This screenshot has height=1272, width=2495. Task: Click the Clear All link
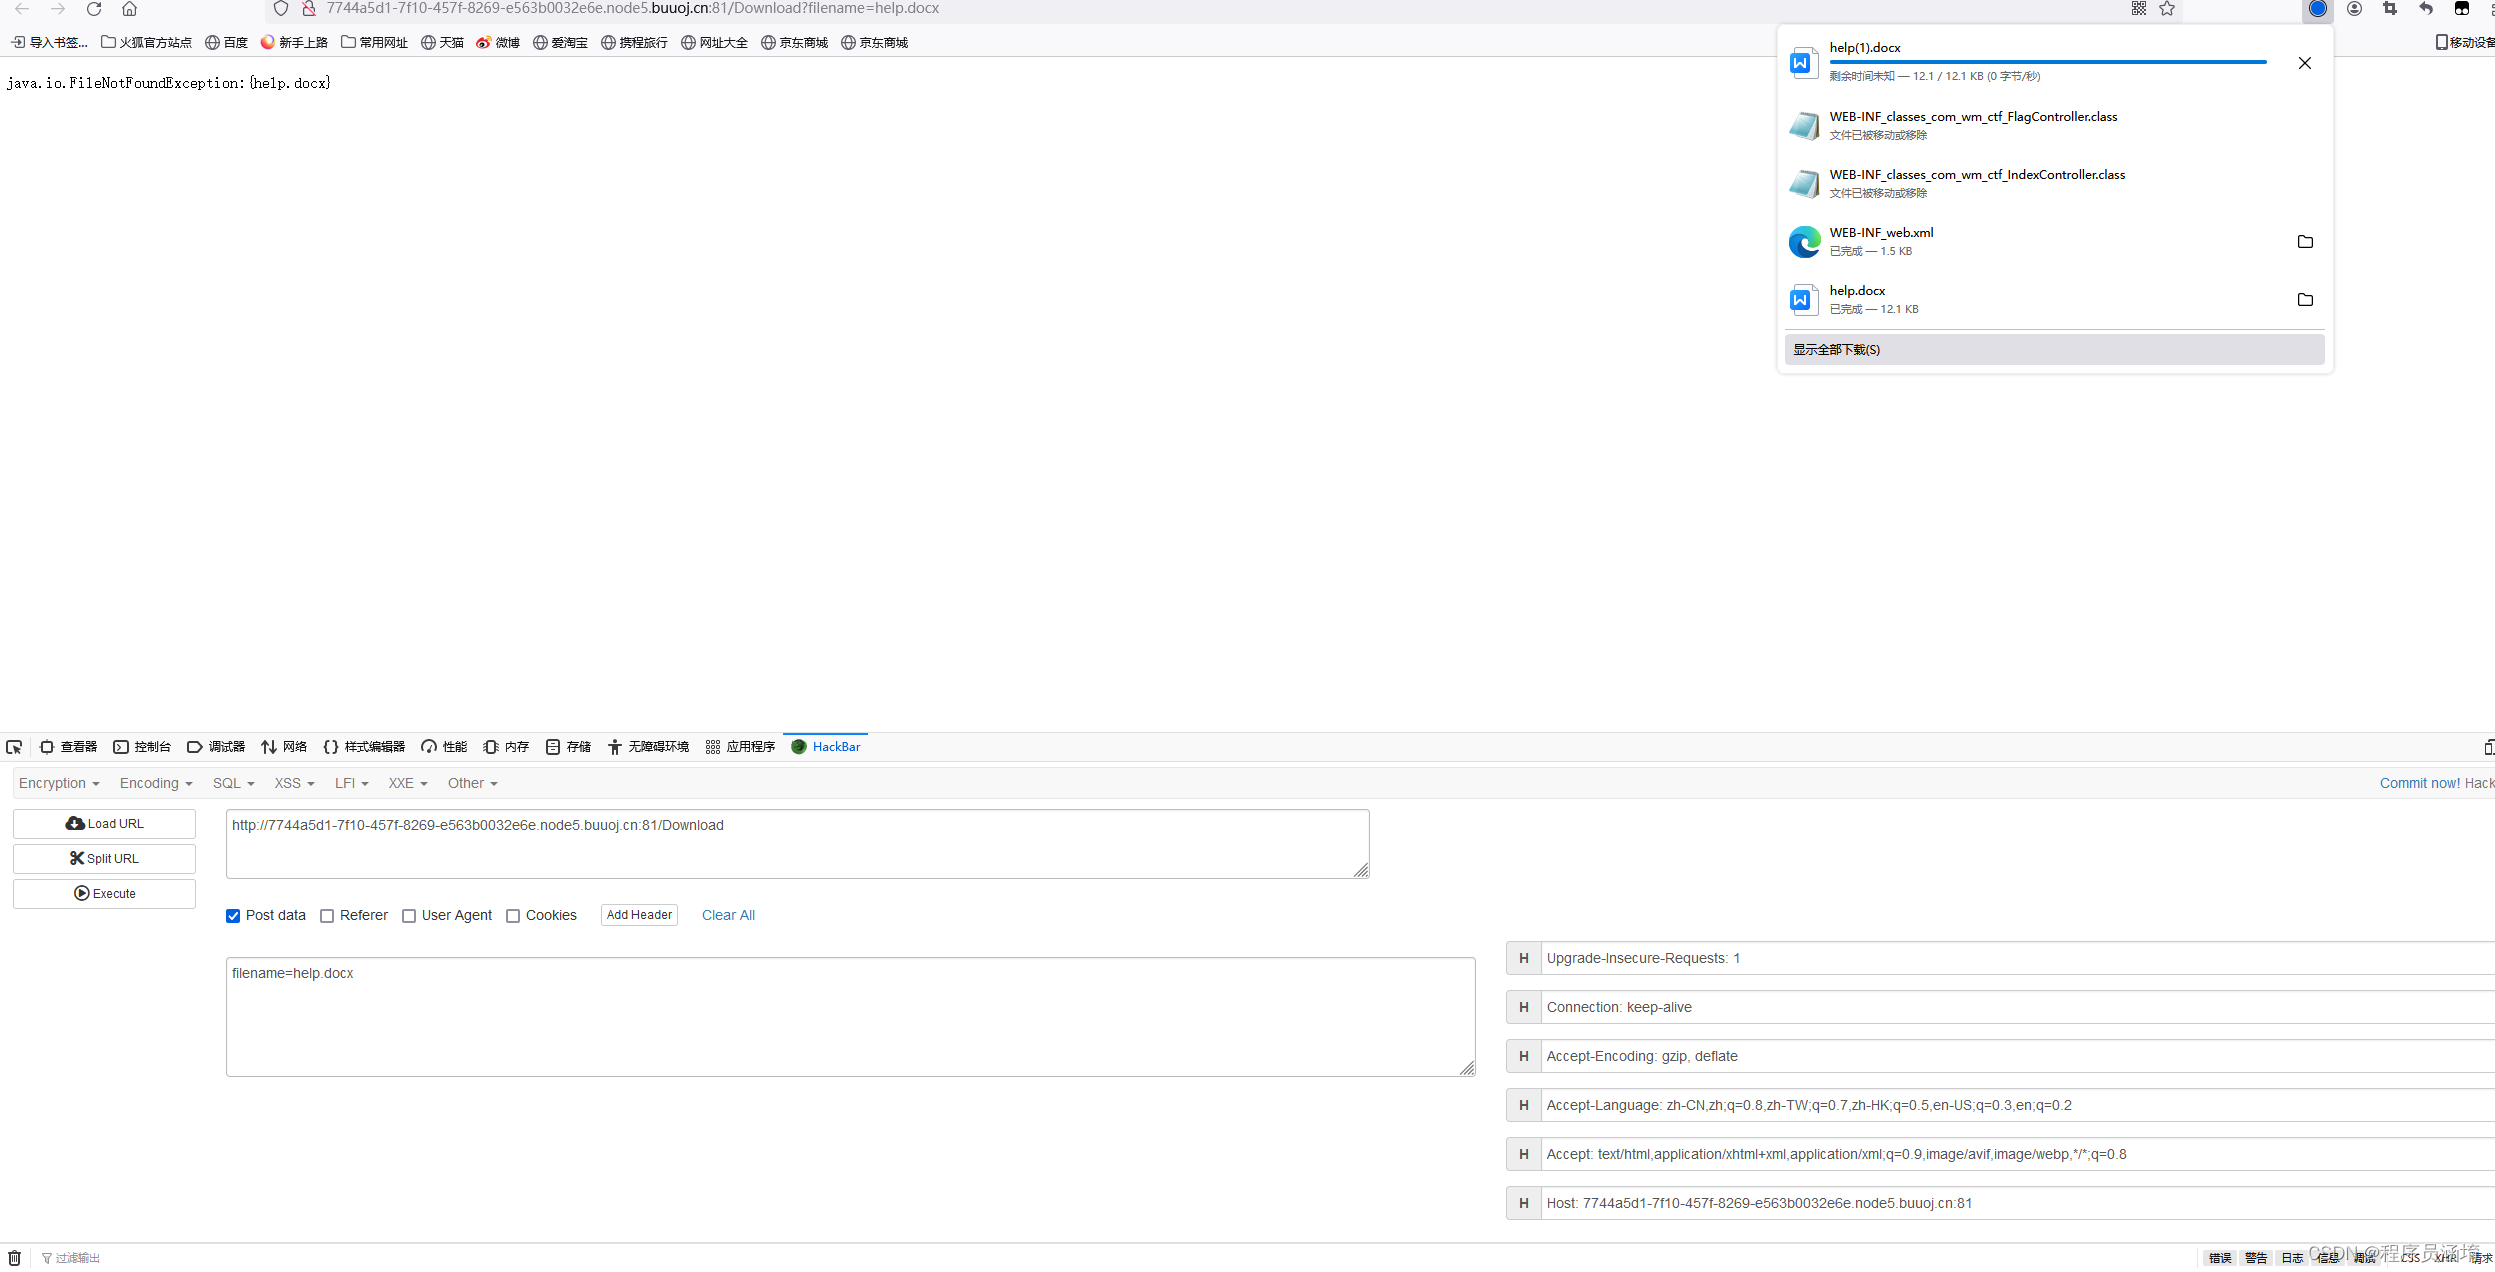(x=728, y=915)
